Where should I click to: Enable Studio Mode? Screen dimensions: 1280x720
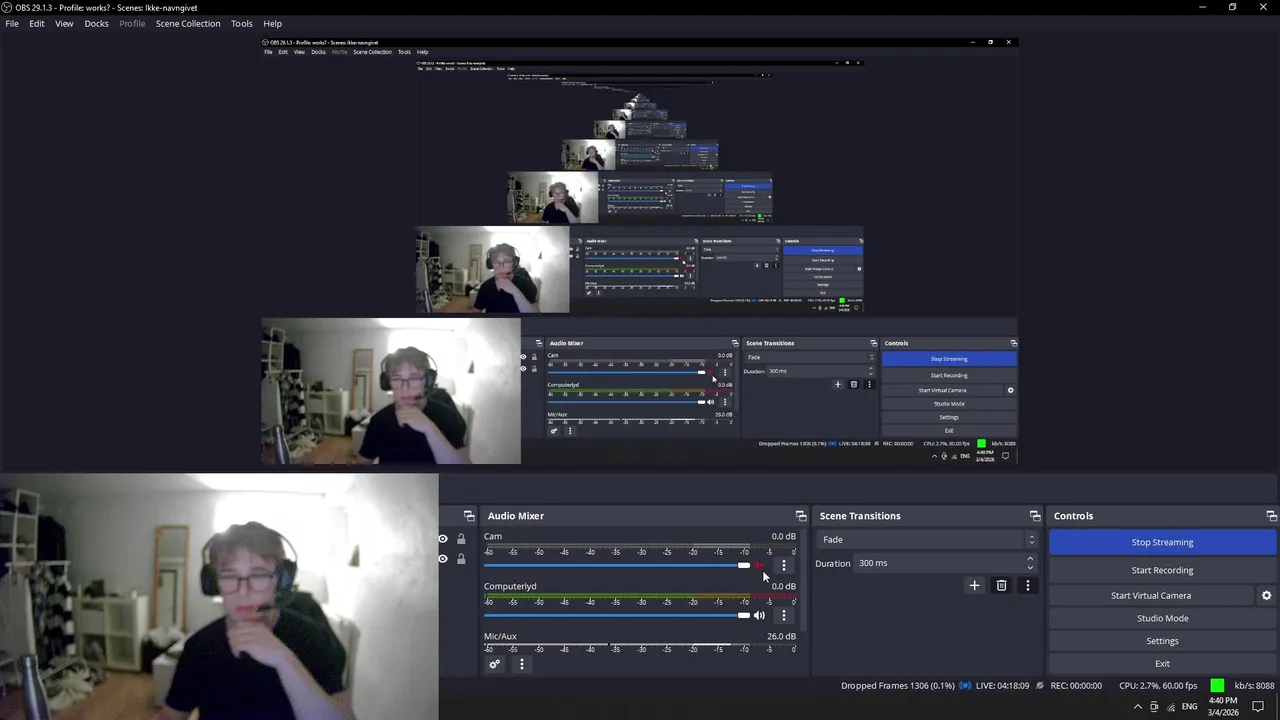[x=1162, y=618]
